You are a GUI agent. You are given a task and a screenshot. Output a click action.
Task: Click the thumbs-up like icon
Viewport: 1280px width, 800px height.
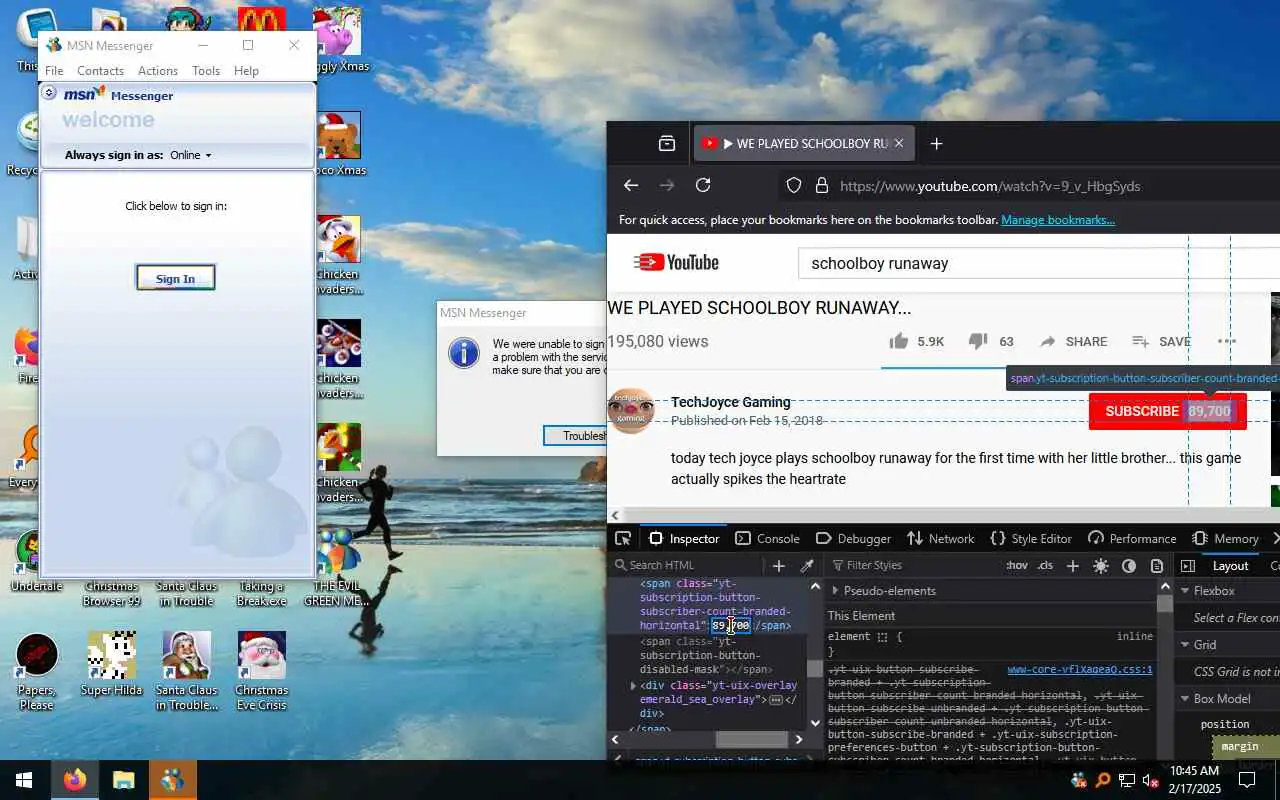899,341
